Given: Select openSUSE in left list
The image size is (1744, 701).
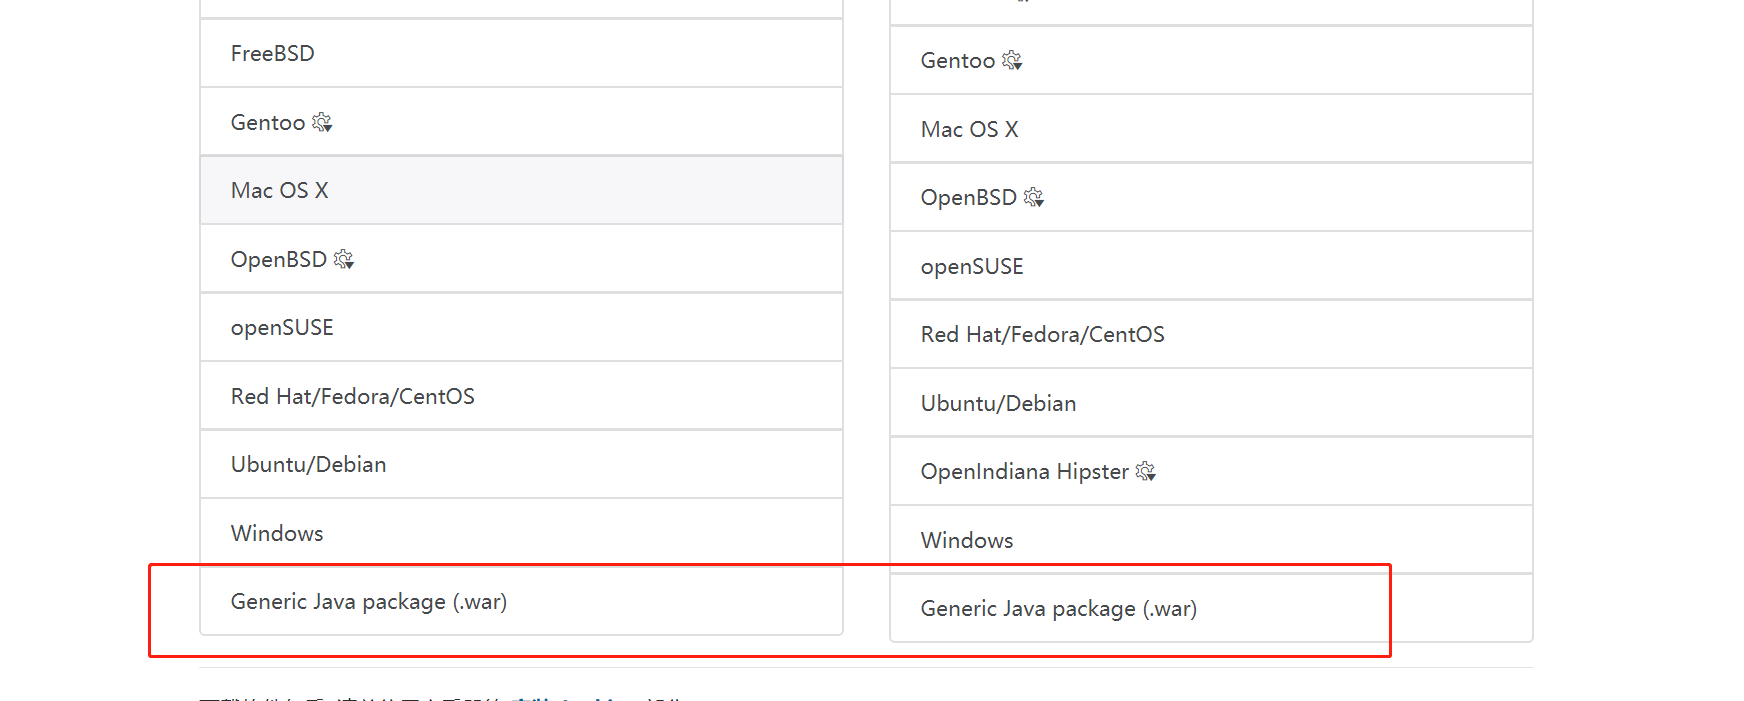Looking at the screenshot, I should [x=521, y=327].
